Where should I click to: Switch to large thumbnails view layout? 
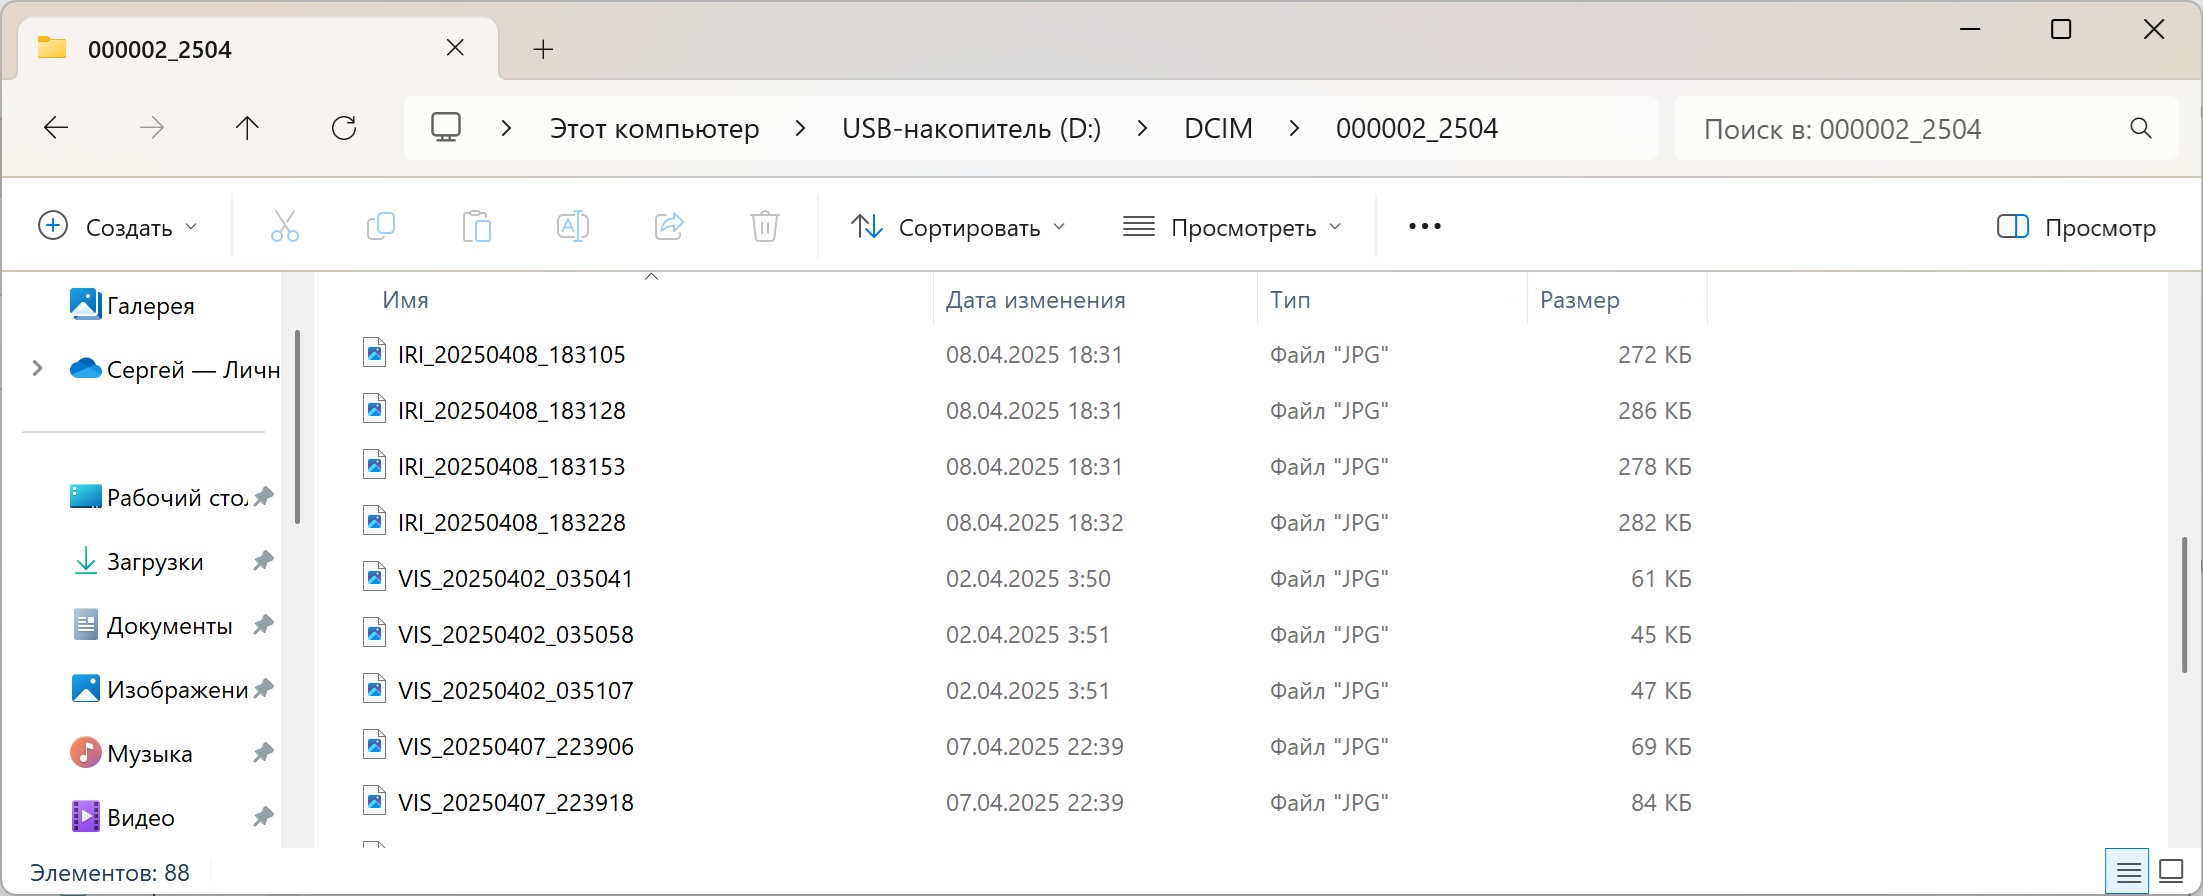[x=2171, y=872]
